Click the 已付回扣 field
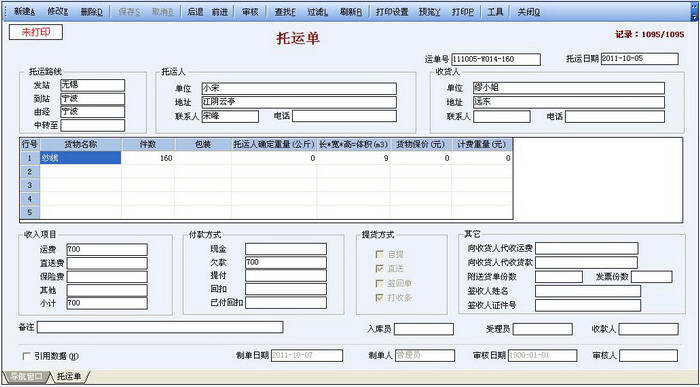The width and height of the screenshot is (700, 387). pos(286,302)
